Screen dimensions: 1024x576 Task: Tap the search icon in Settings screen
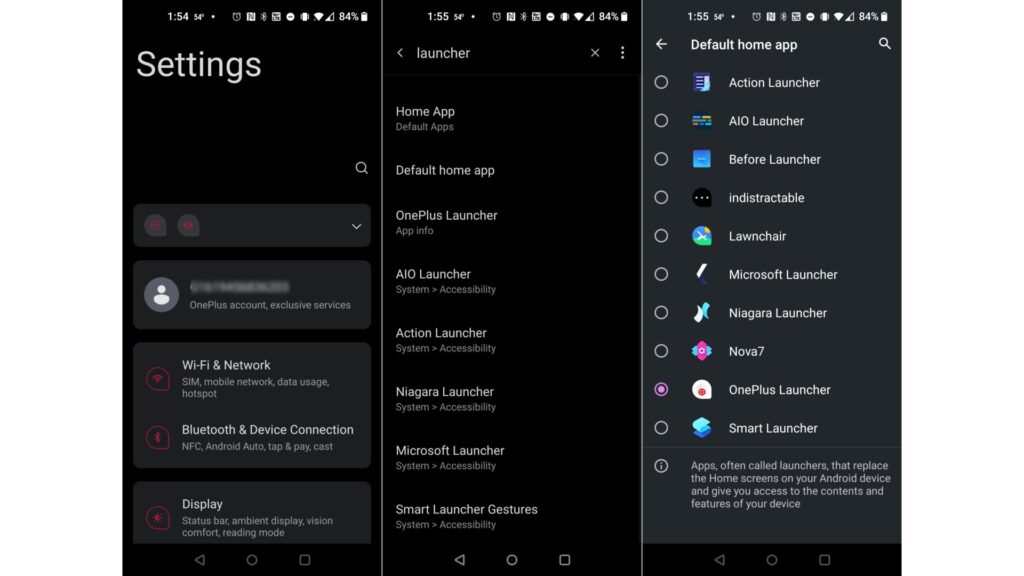tap(361, 168)
